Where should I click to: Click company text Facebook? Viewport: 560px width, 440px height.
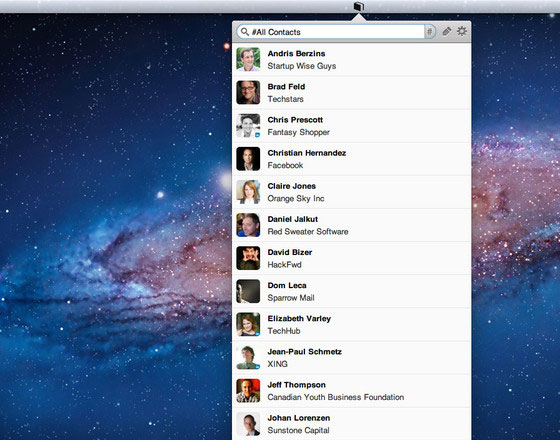coord(285,165)
